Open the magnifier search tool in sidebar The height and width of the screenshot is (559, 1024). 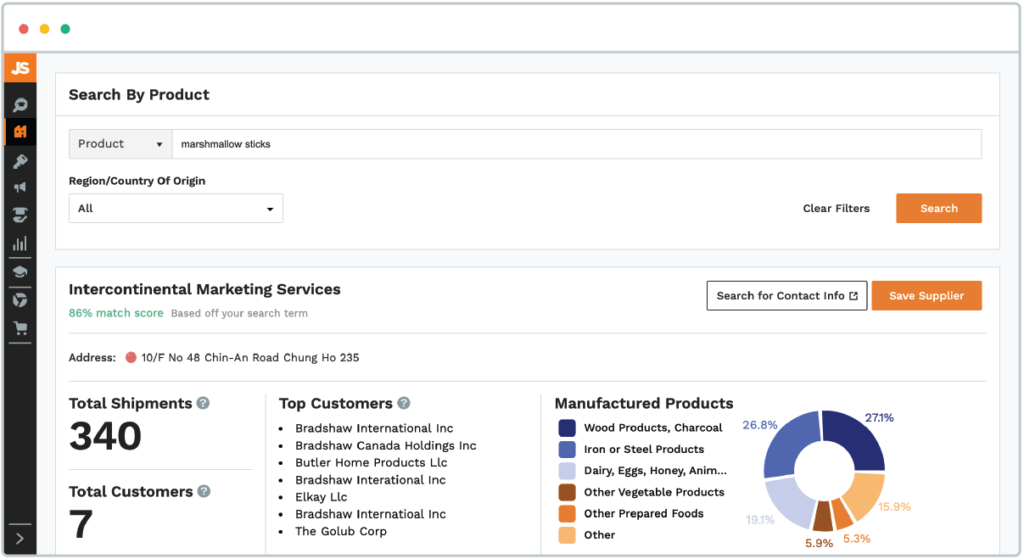pos(20,105)
